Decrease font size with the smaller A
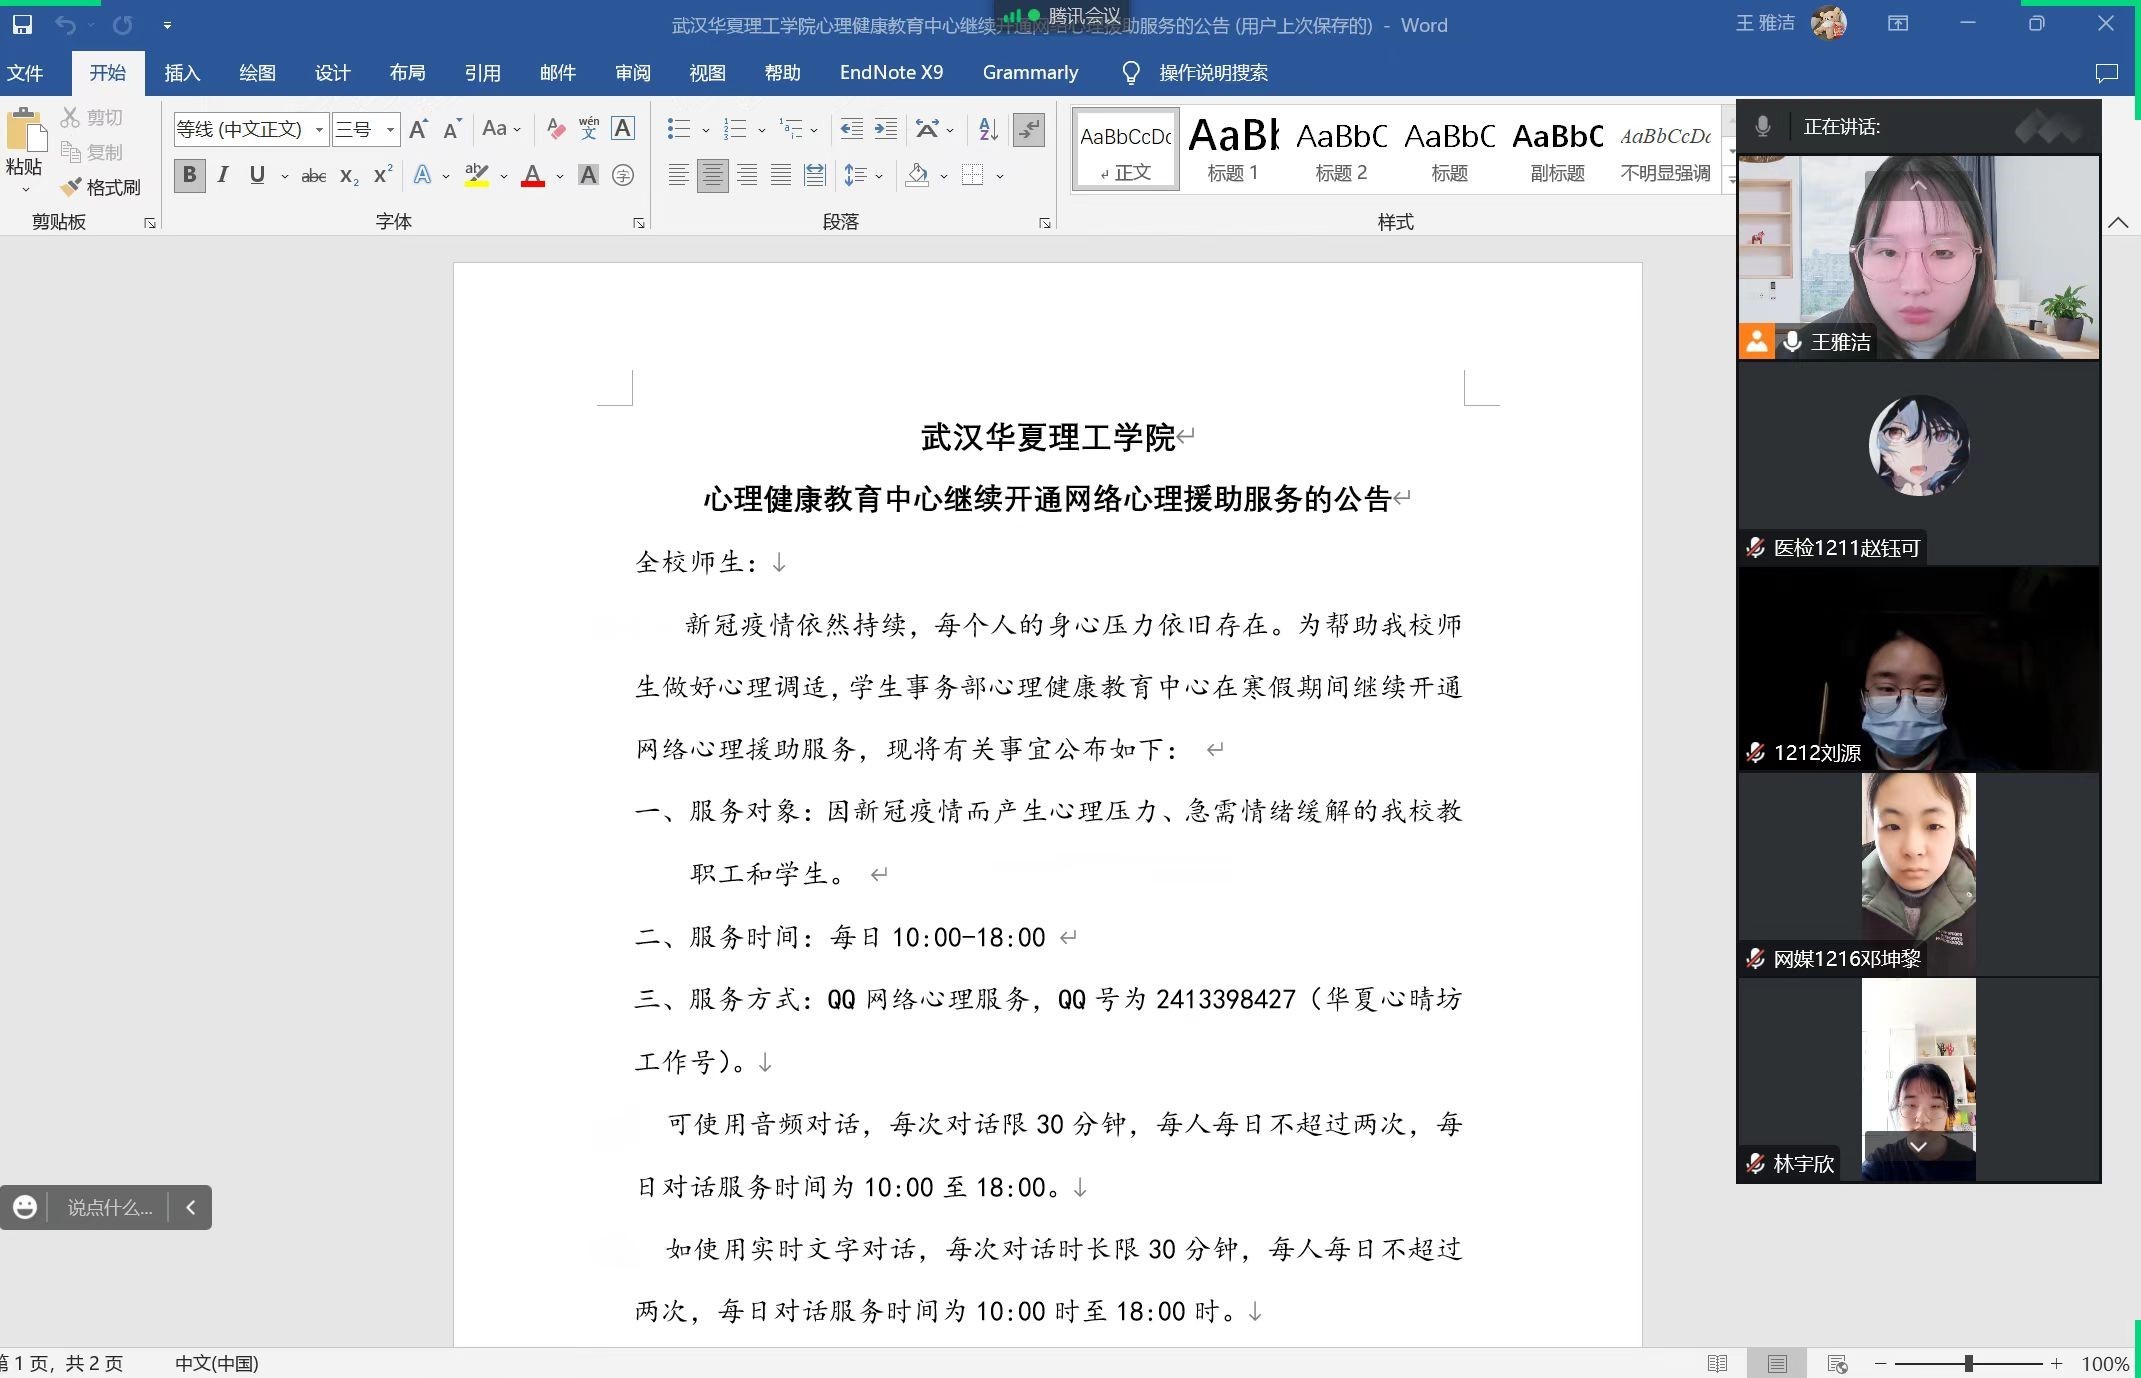The width and height of the screenshot is (2141, 1378). (x=452, y=128)
